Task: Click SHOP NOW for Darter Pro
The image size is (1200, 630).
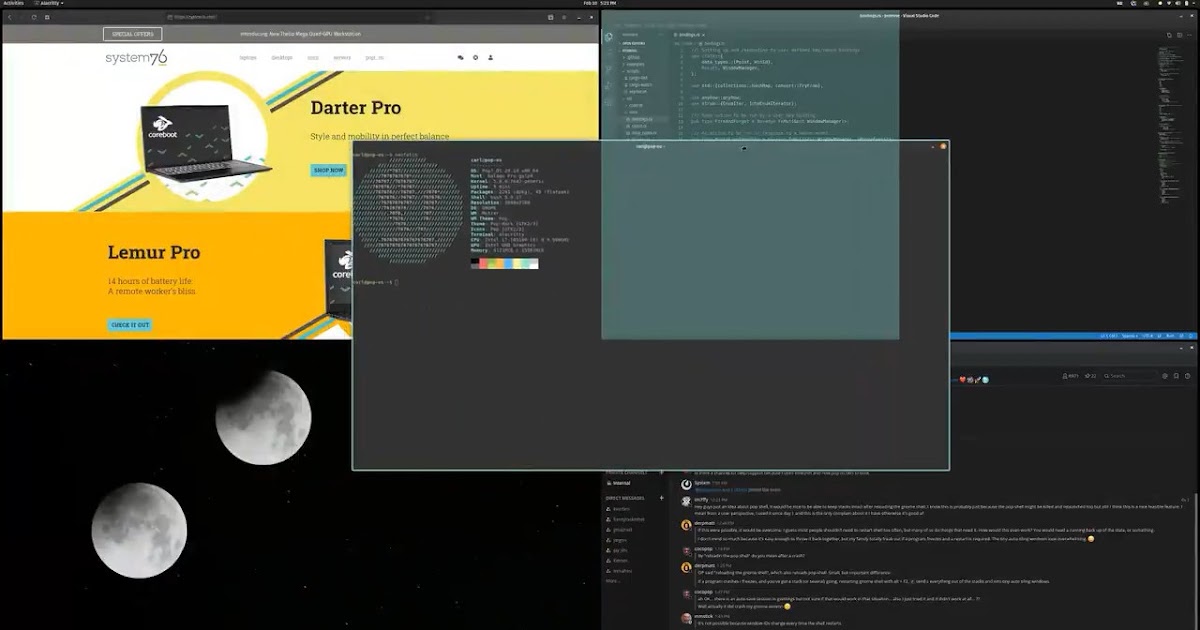Action: coord(329,170)
